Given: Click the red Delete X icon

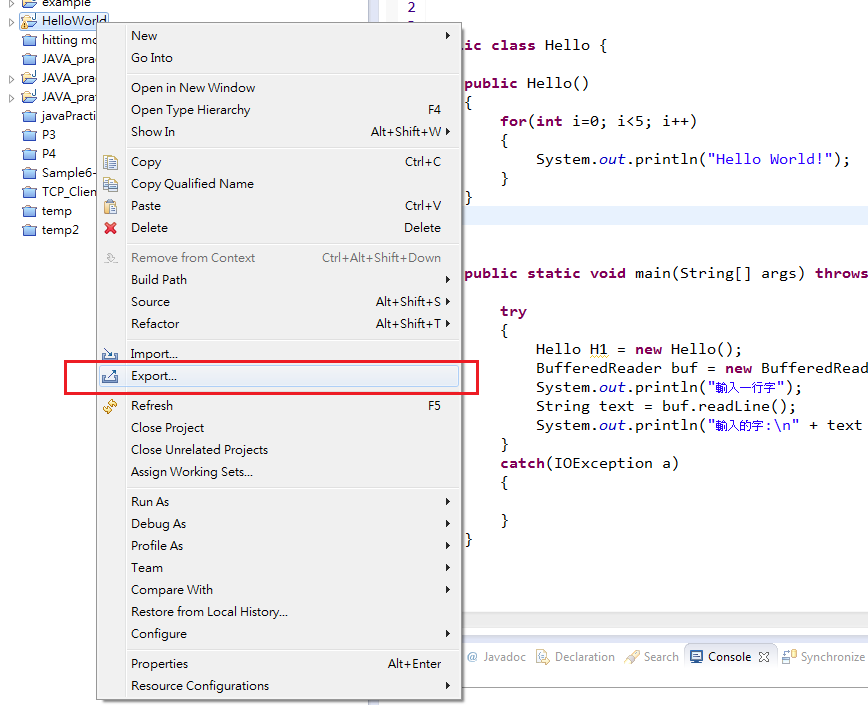Looking at the screenshot, I should pos(110,227).
